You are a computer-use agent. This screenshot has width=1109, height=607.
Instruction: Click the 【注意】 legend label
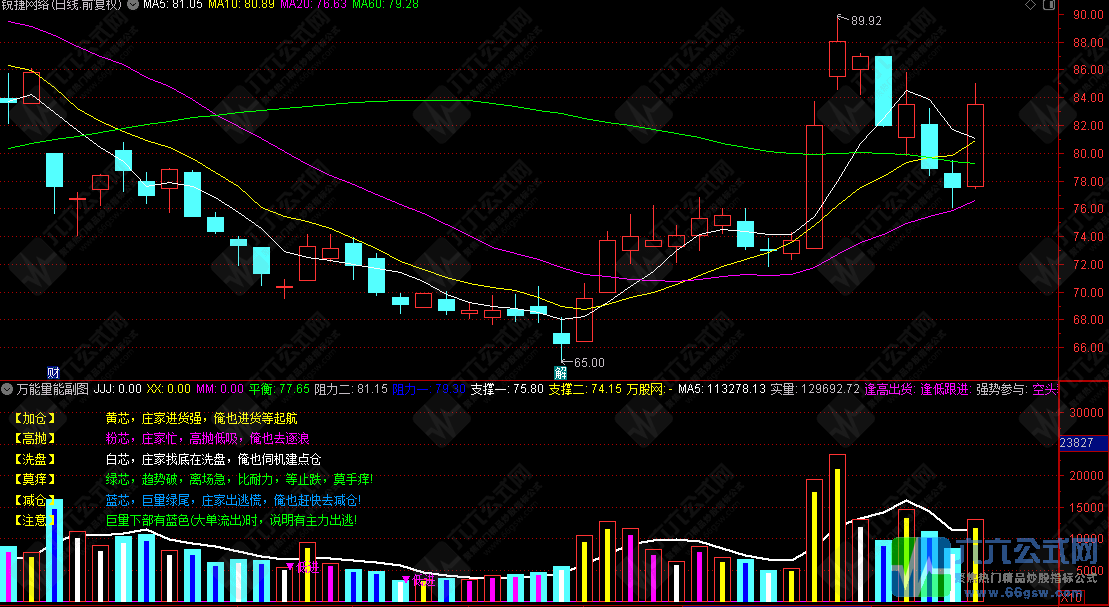[x=34, y=520]
